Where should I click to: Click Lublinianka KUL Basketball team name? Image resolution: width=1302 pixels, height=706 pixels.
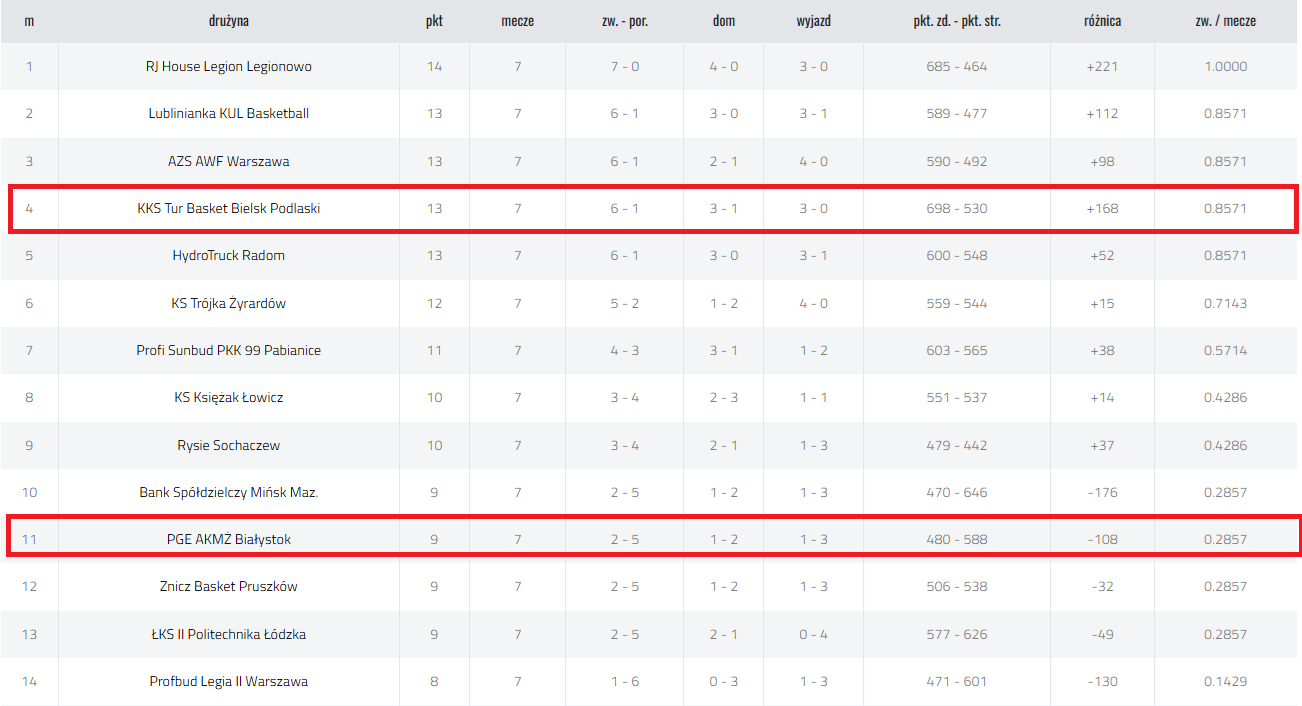pos(228,114)
